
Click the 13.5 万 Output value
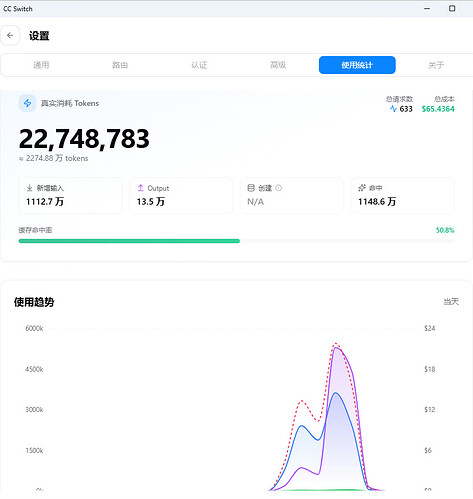coord(151,202)
